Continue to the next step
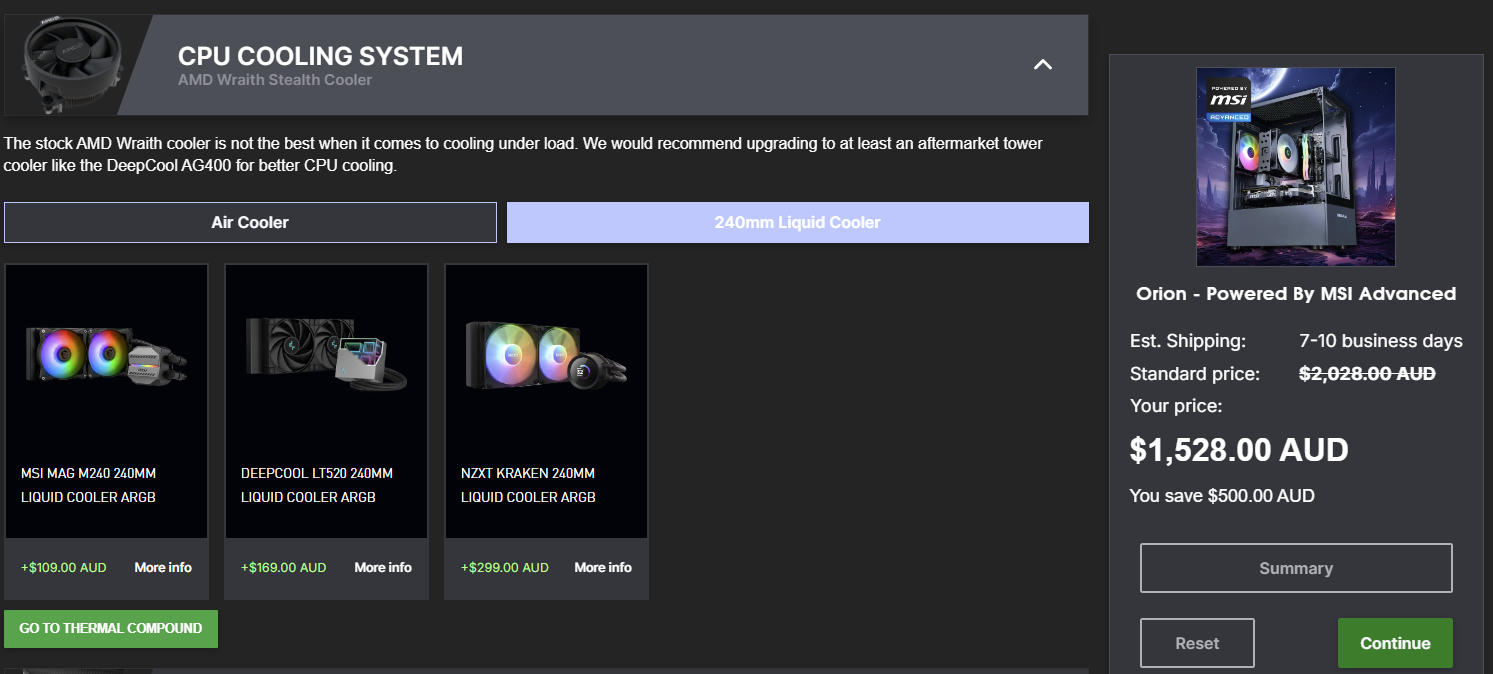 tap(1395, 643)
